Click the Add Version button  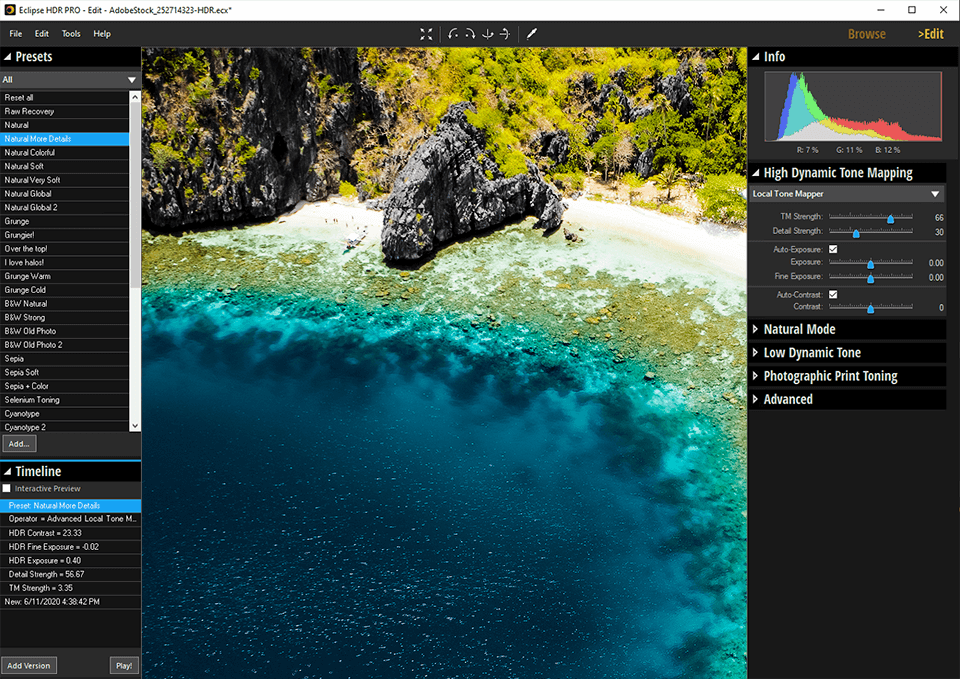point(29,665)
